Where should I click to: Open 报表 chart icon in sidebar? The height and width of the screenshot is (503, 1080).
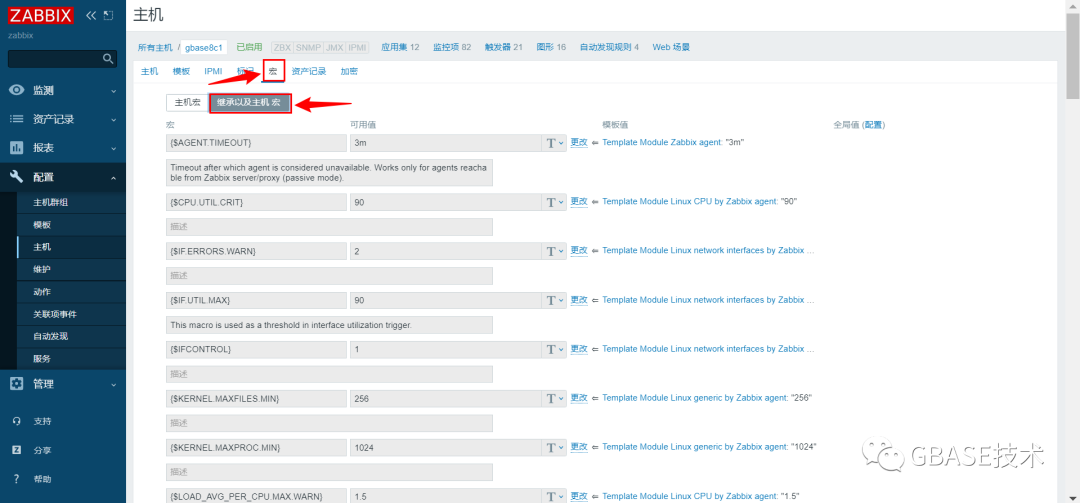pos(17,147)
